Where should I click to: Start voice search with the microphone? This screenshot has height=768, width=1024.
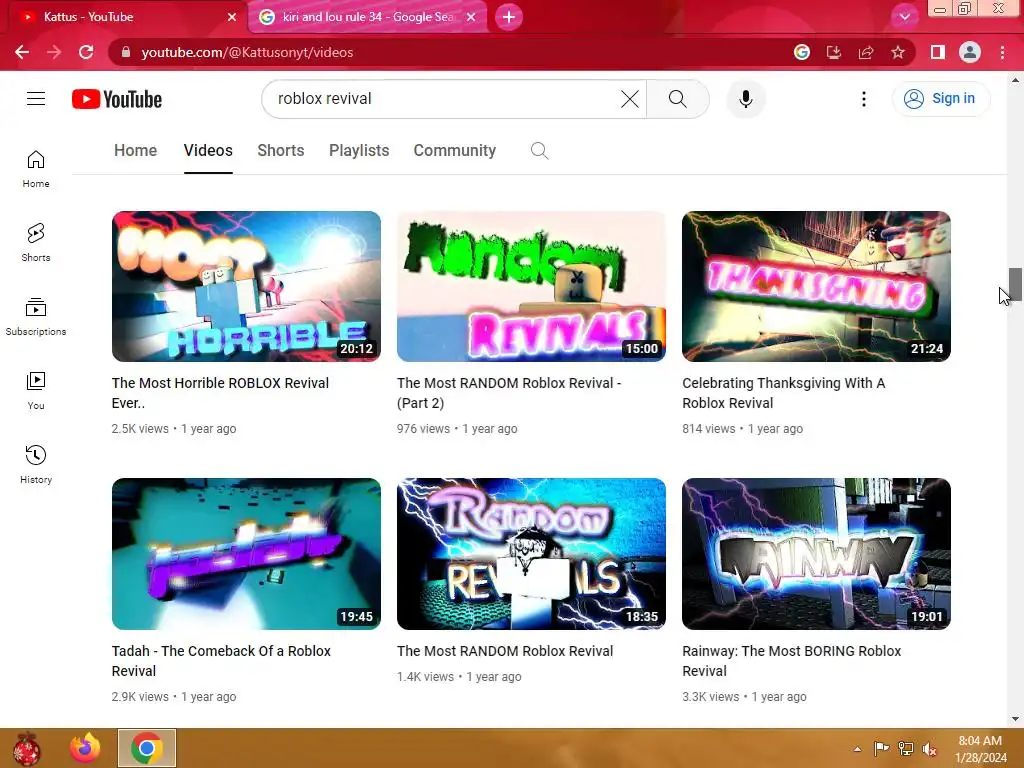[746, 99]
